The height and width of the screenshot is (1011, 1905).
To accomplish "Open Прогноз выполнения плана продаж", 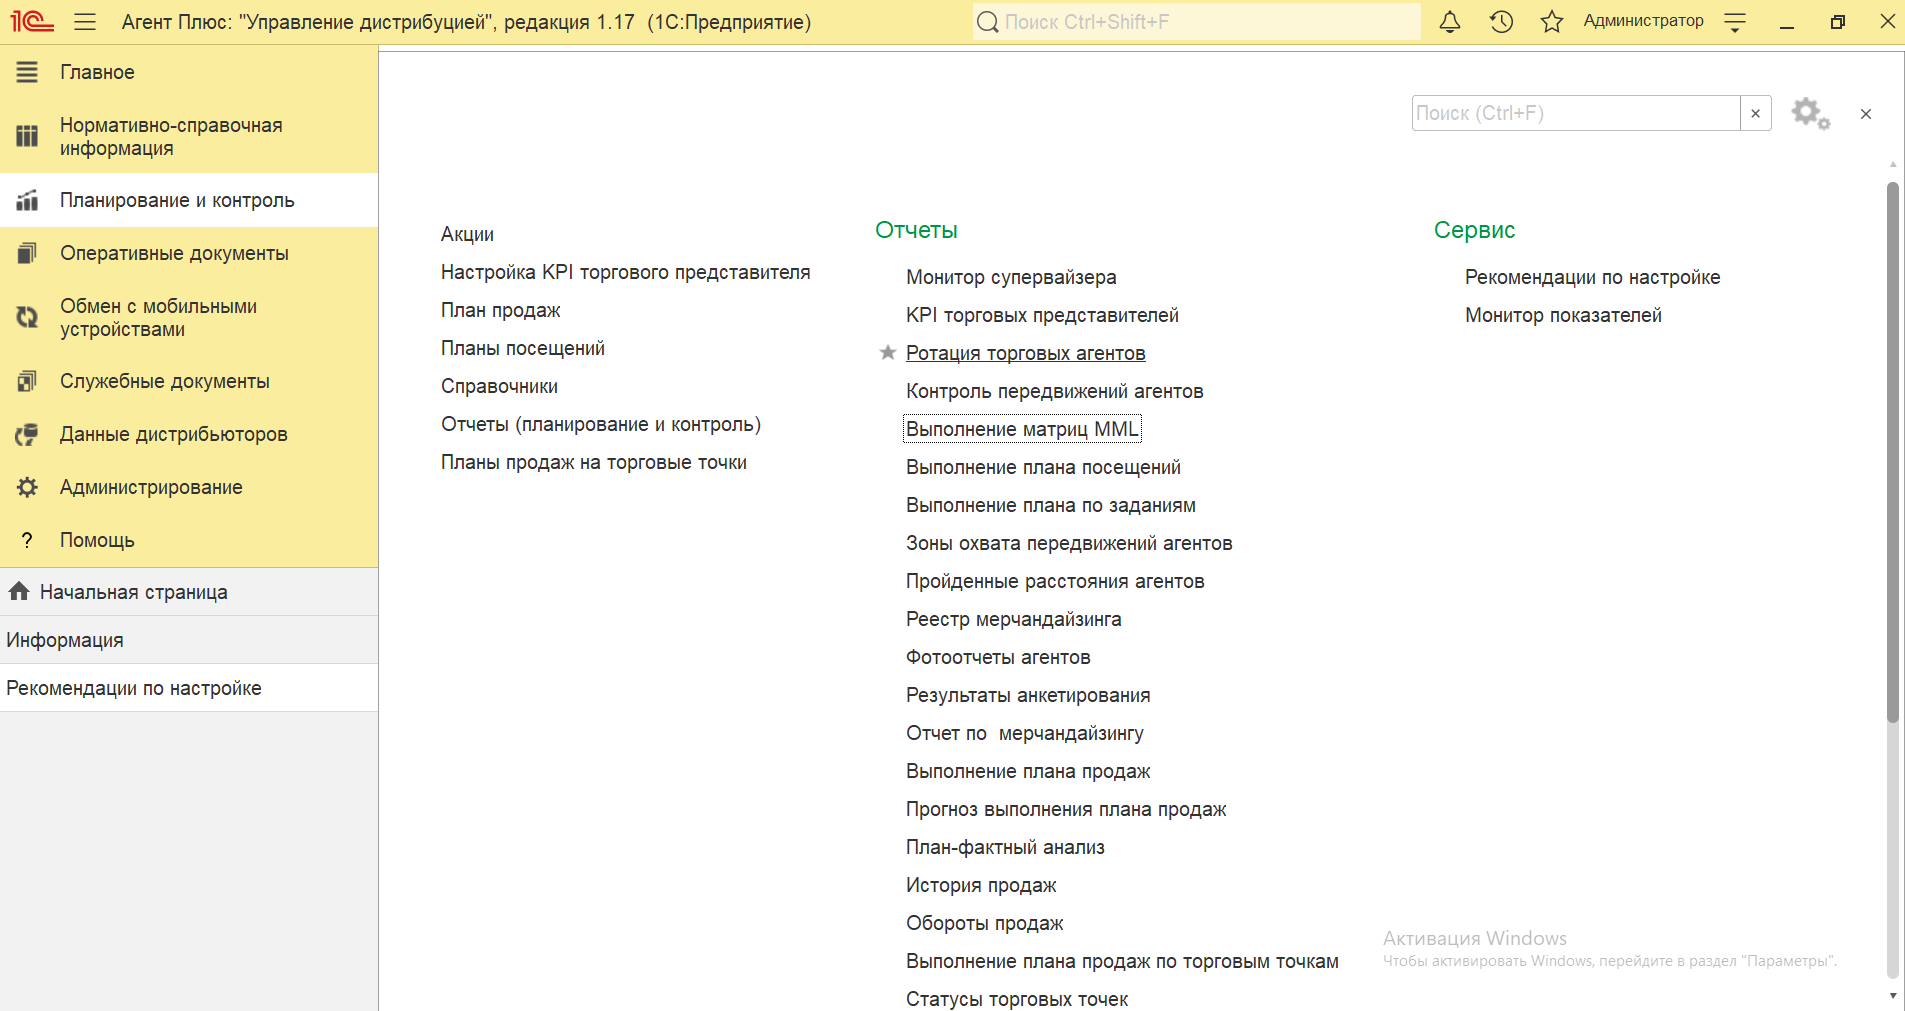I will 1066,809.
